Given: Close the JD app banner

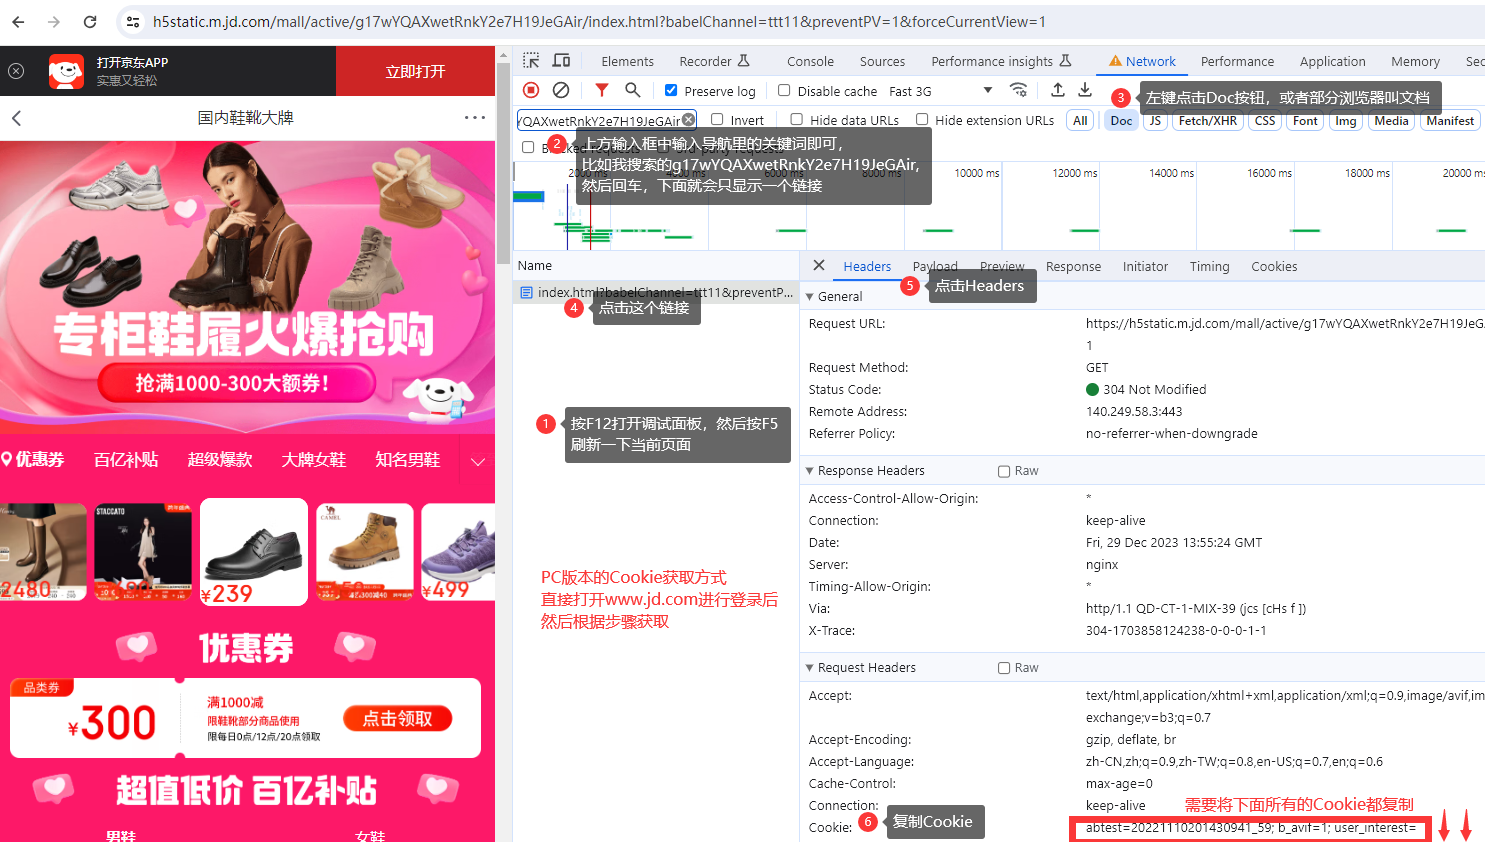Looking at the screenshot, I should pyautogui.click(x=16, y=71).
